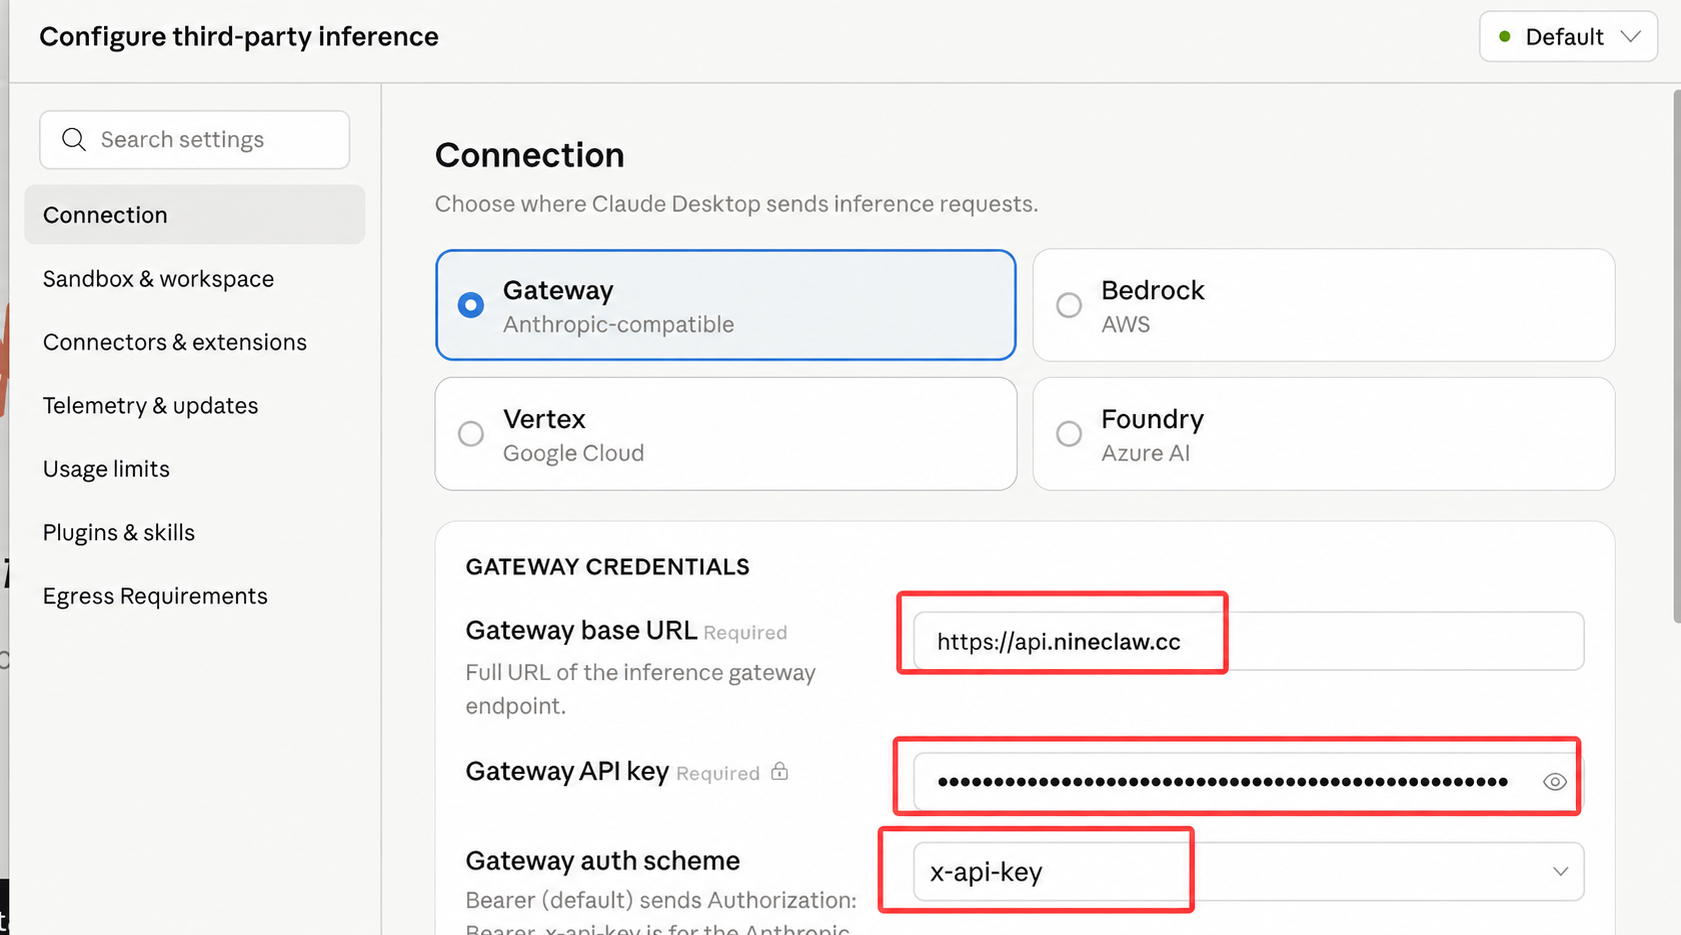Go to Usage limits section
This screenshot has width=1681, height=935.
pyautogui.click(x=106, y=469)
